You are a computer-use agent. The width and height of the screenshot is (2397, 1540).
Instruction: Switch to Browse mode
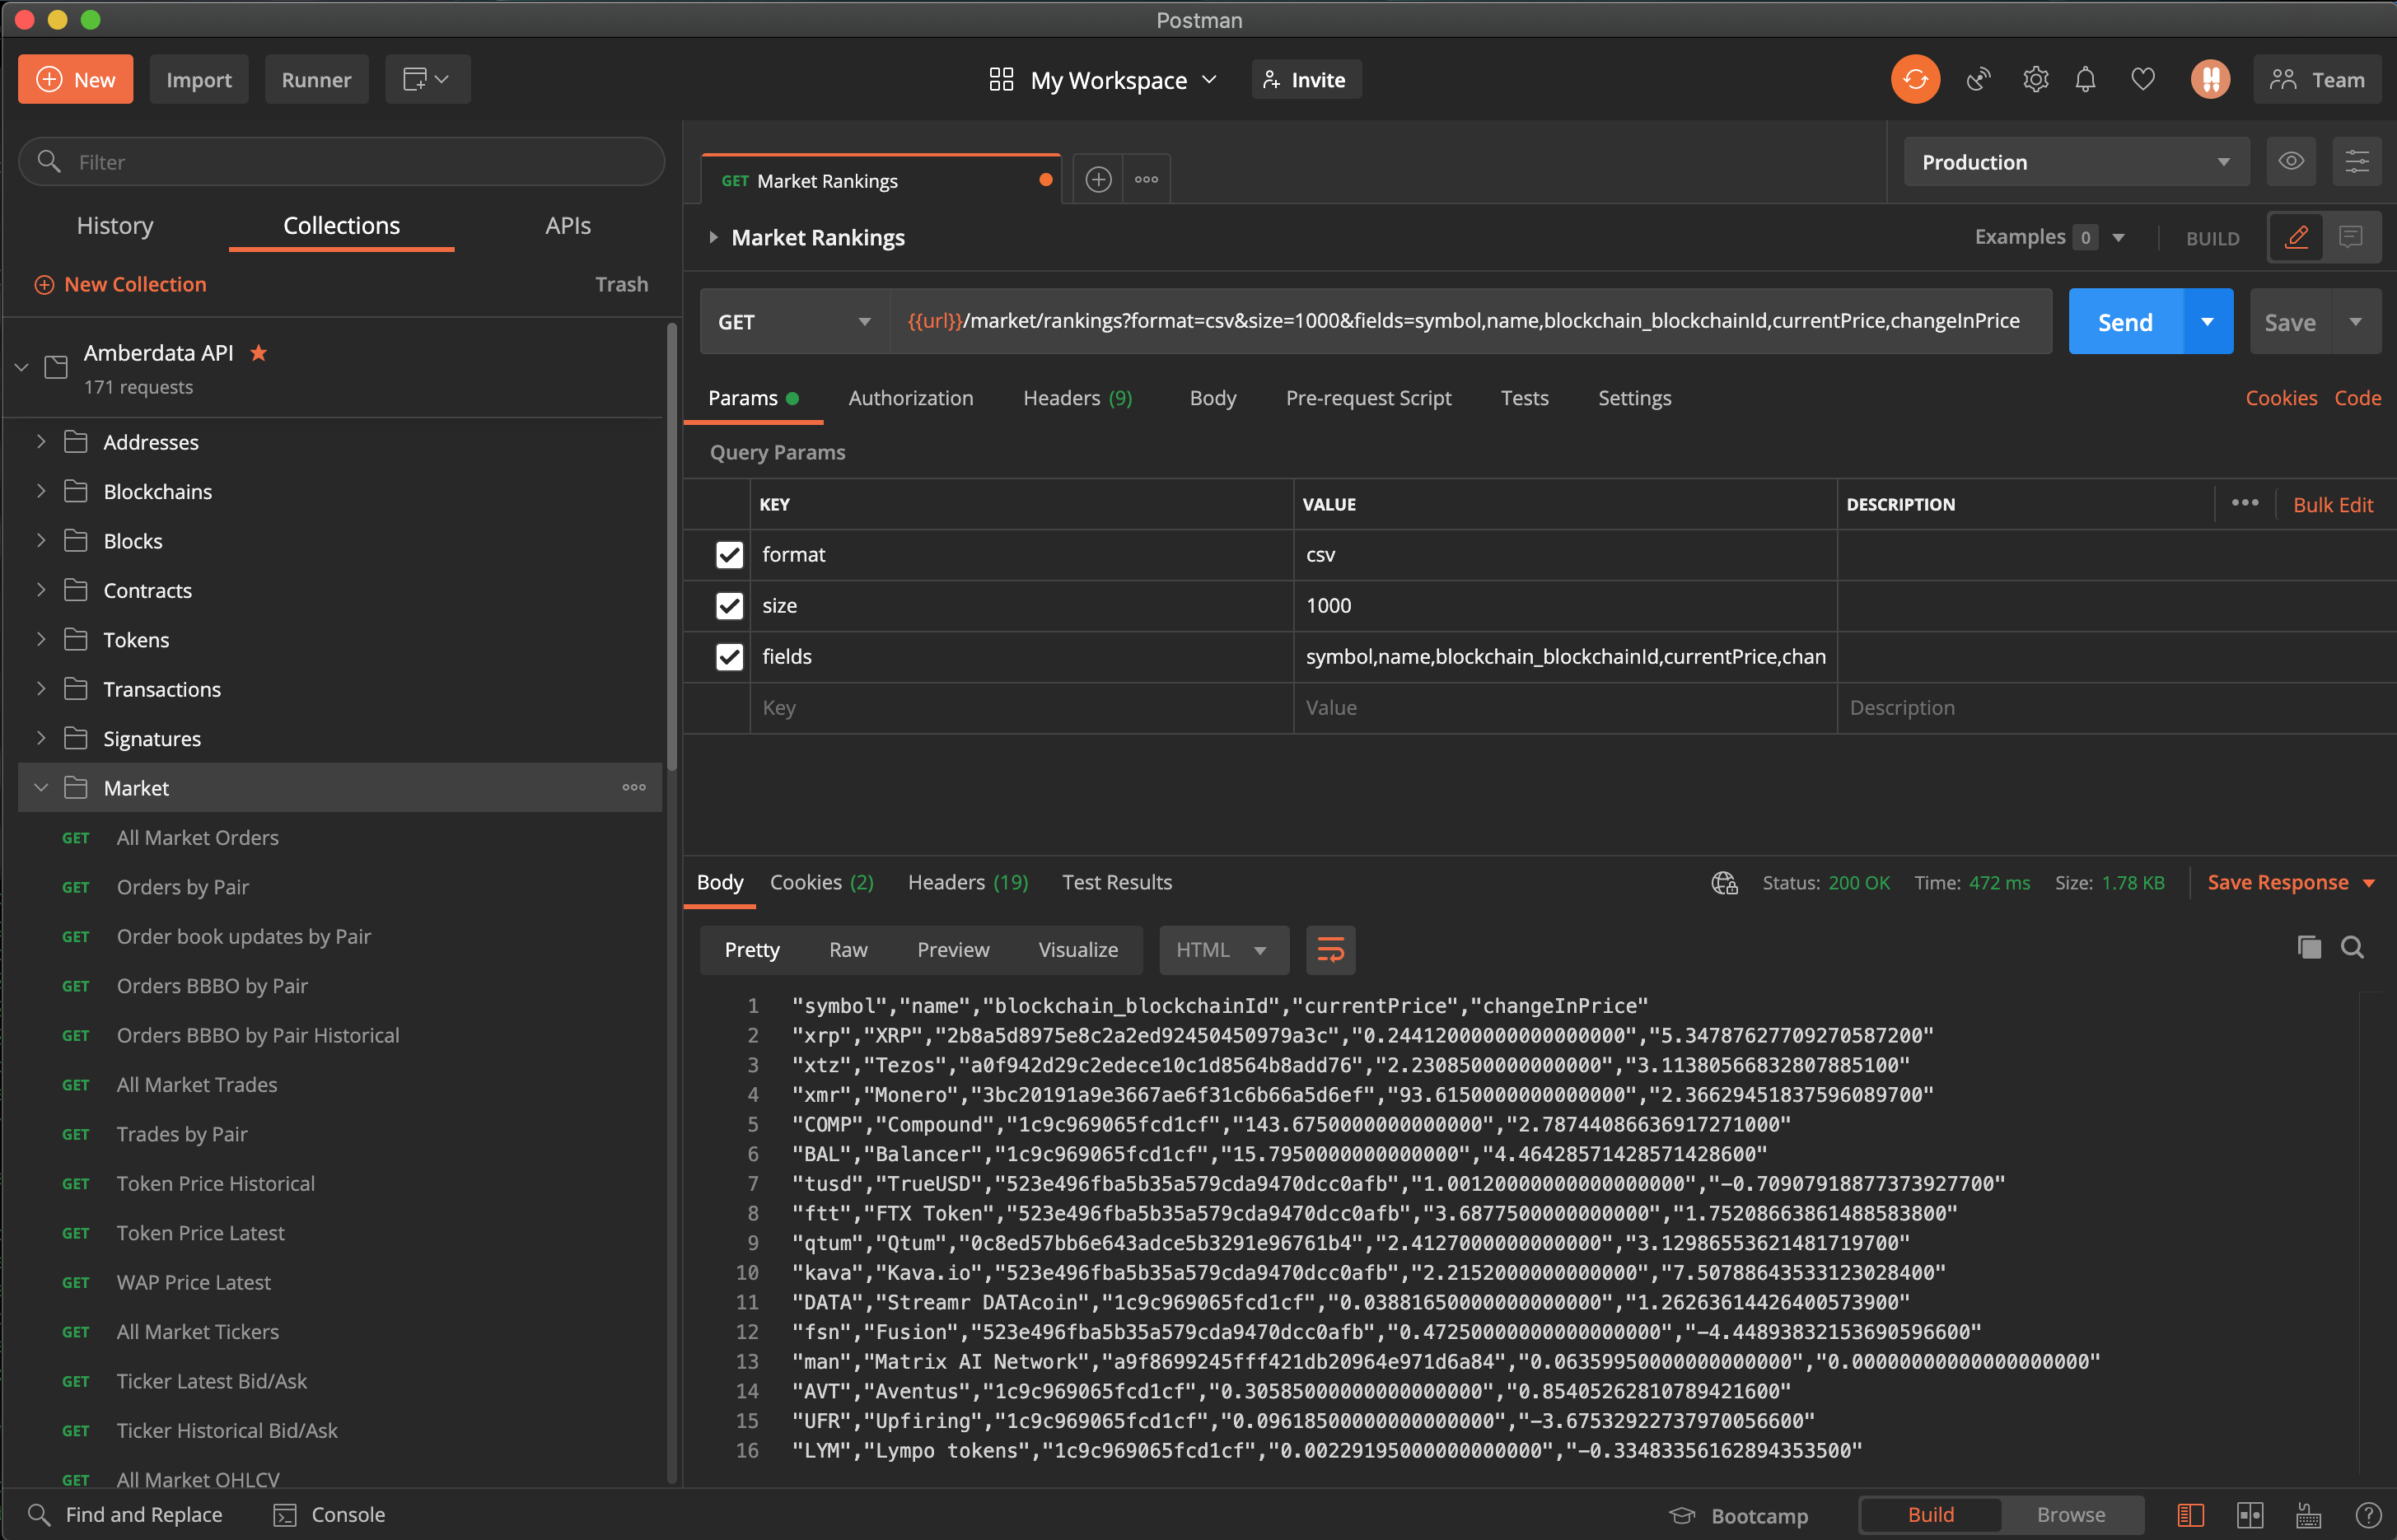[2070, 1515]
